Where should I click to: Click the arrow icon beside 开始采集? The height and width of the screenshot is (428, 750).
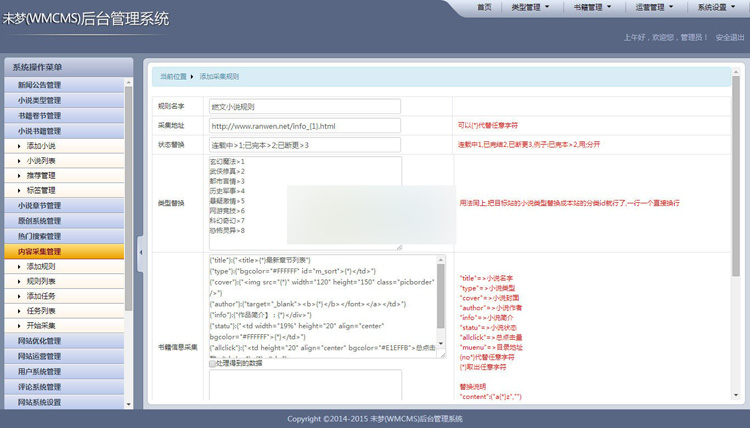[x=19, y=326]
